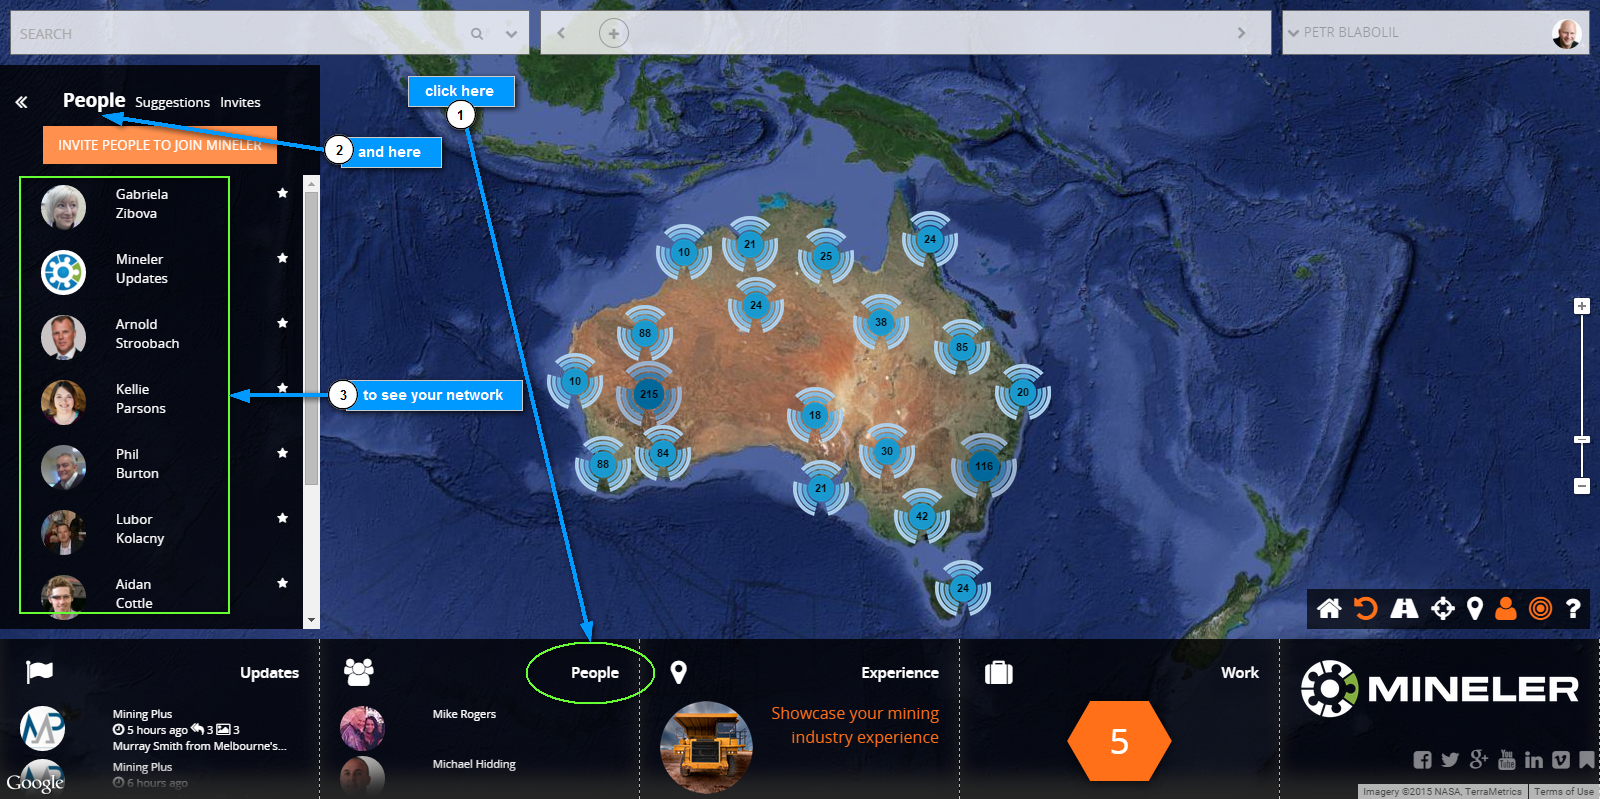Select the road view icon
Screen dimensions: 1600x799
click(x=1404, y=608)
